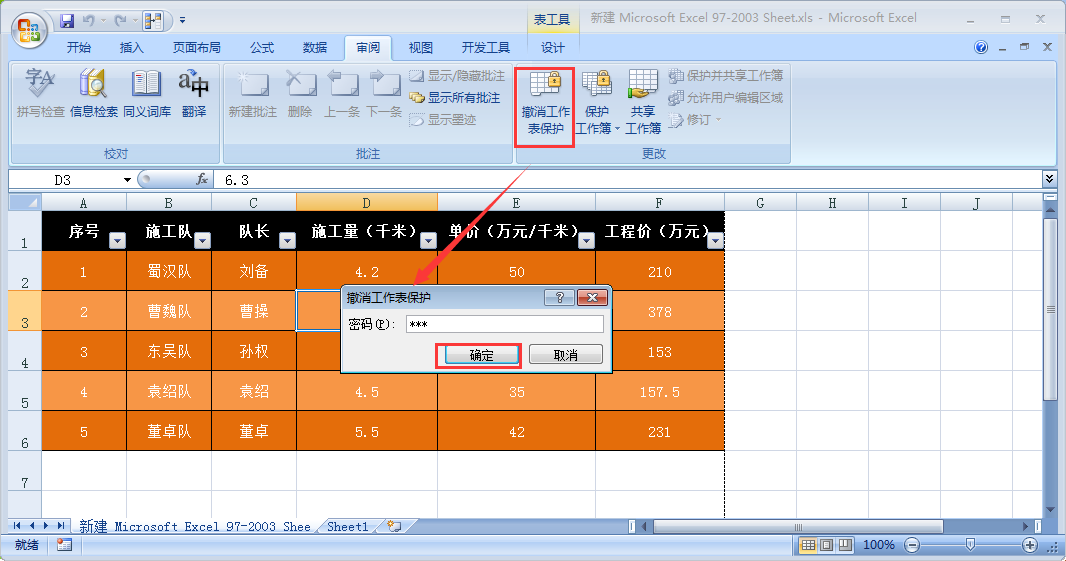Click 保护工作簿 protect workbook

597,102
